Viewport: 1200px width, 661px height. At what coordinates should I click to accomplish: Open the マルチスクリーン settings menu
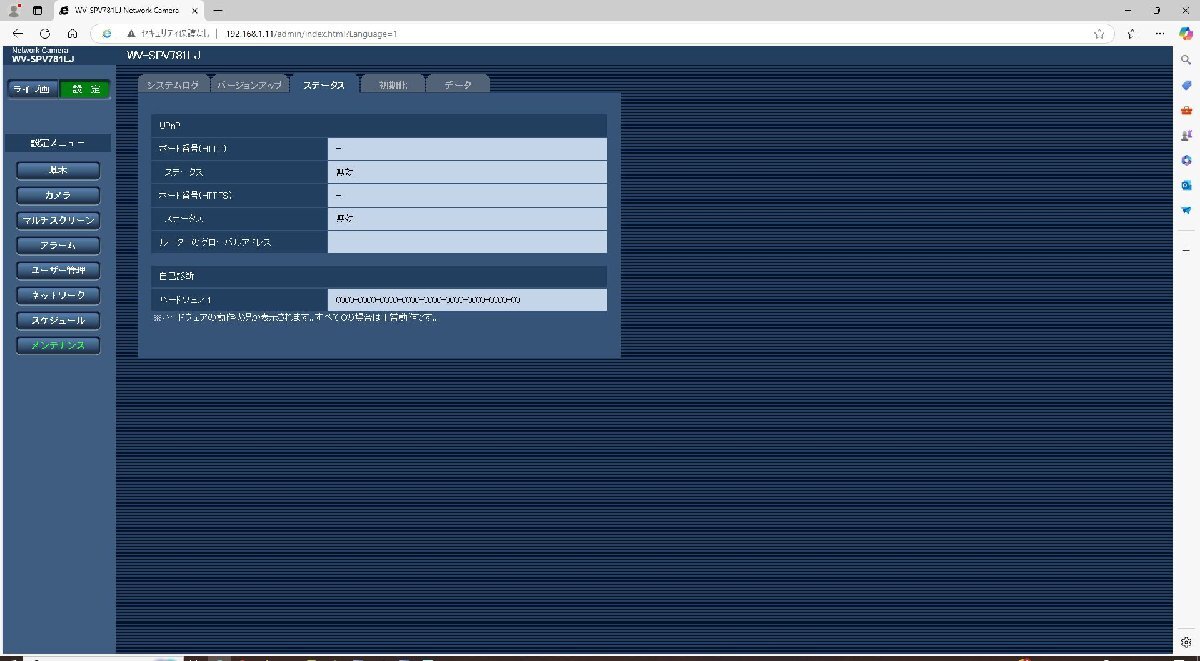(x=58, y=220)
